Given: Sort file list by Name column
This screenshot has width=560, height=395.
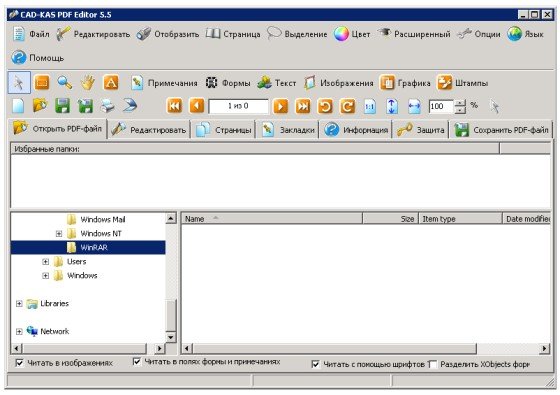Looking at the screenshot, I should pyautogui.click(x=272, y=219).
